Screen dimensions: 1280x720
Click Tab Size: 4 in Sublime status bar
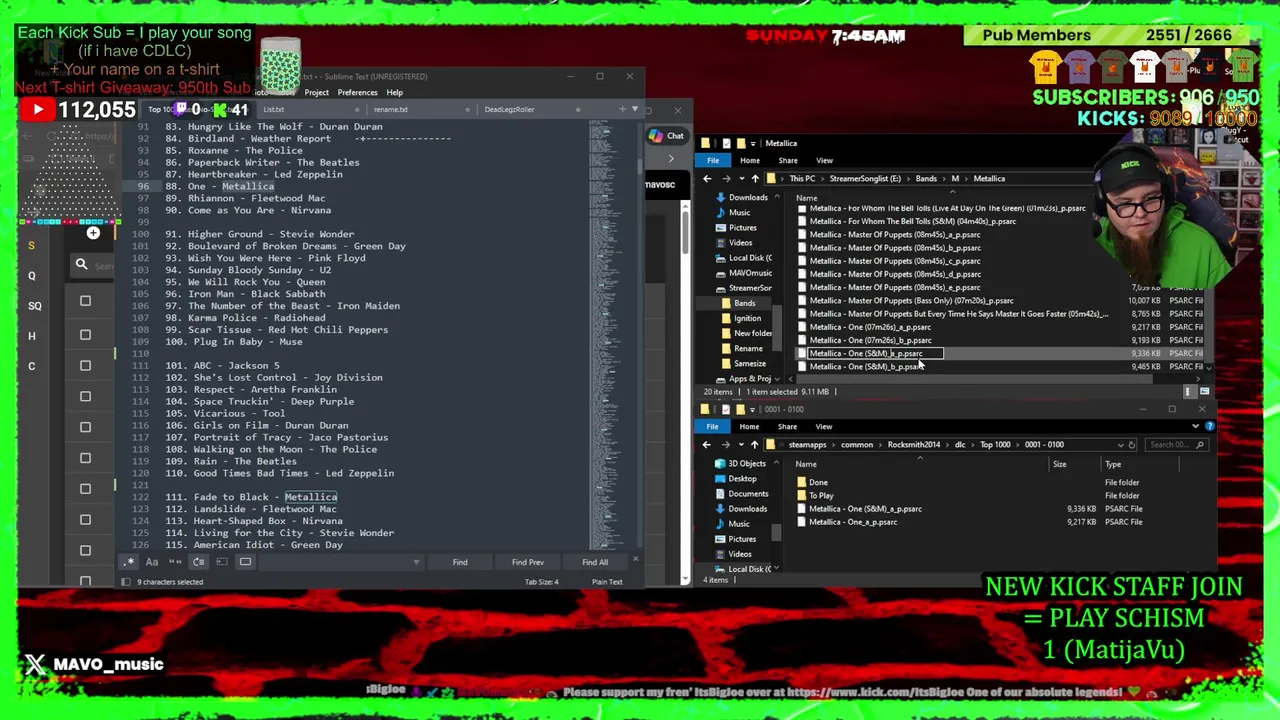click(541, 582)
